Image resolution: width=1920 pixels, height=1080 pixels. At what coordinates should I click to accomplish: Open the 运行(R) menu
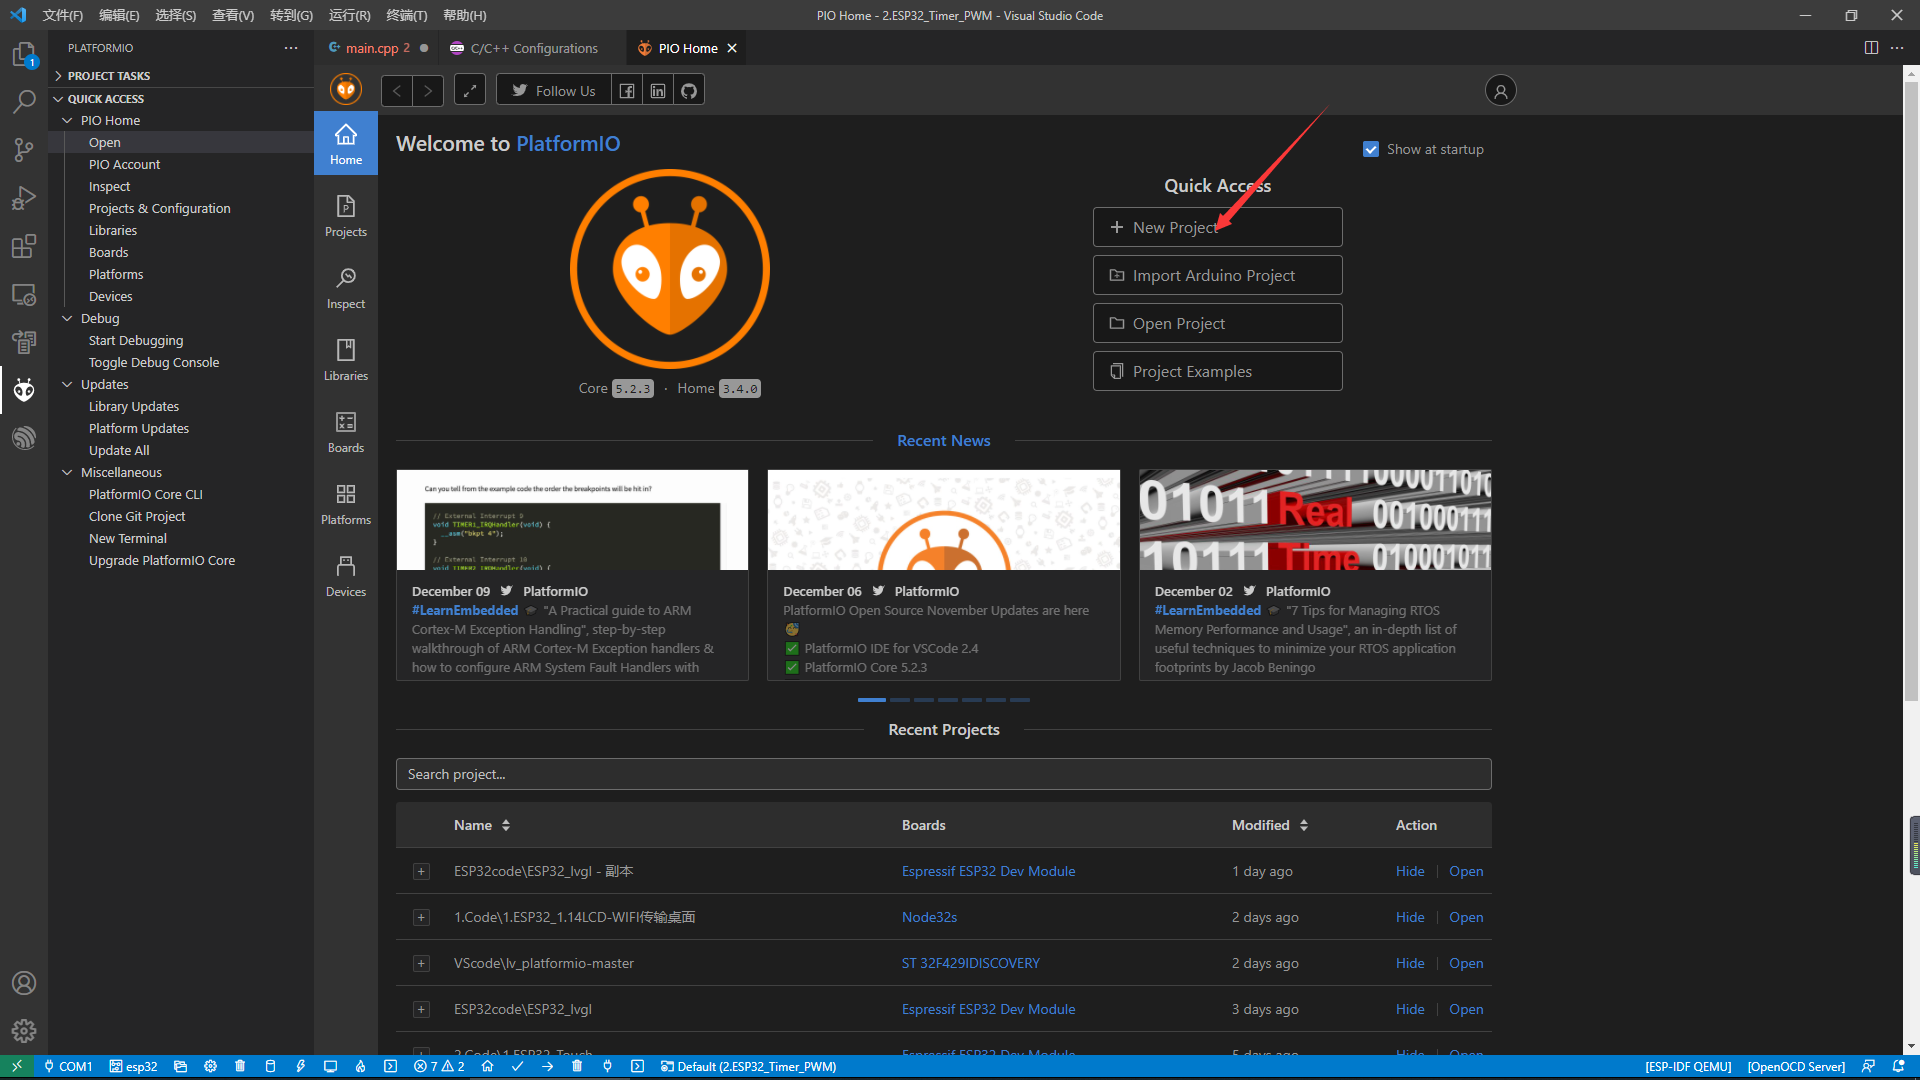[x=349, y=15]
